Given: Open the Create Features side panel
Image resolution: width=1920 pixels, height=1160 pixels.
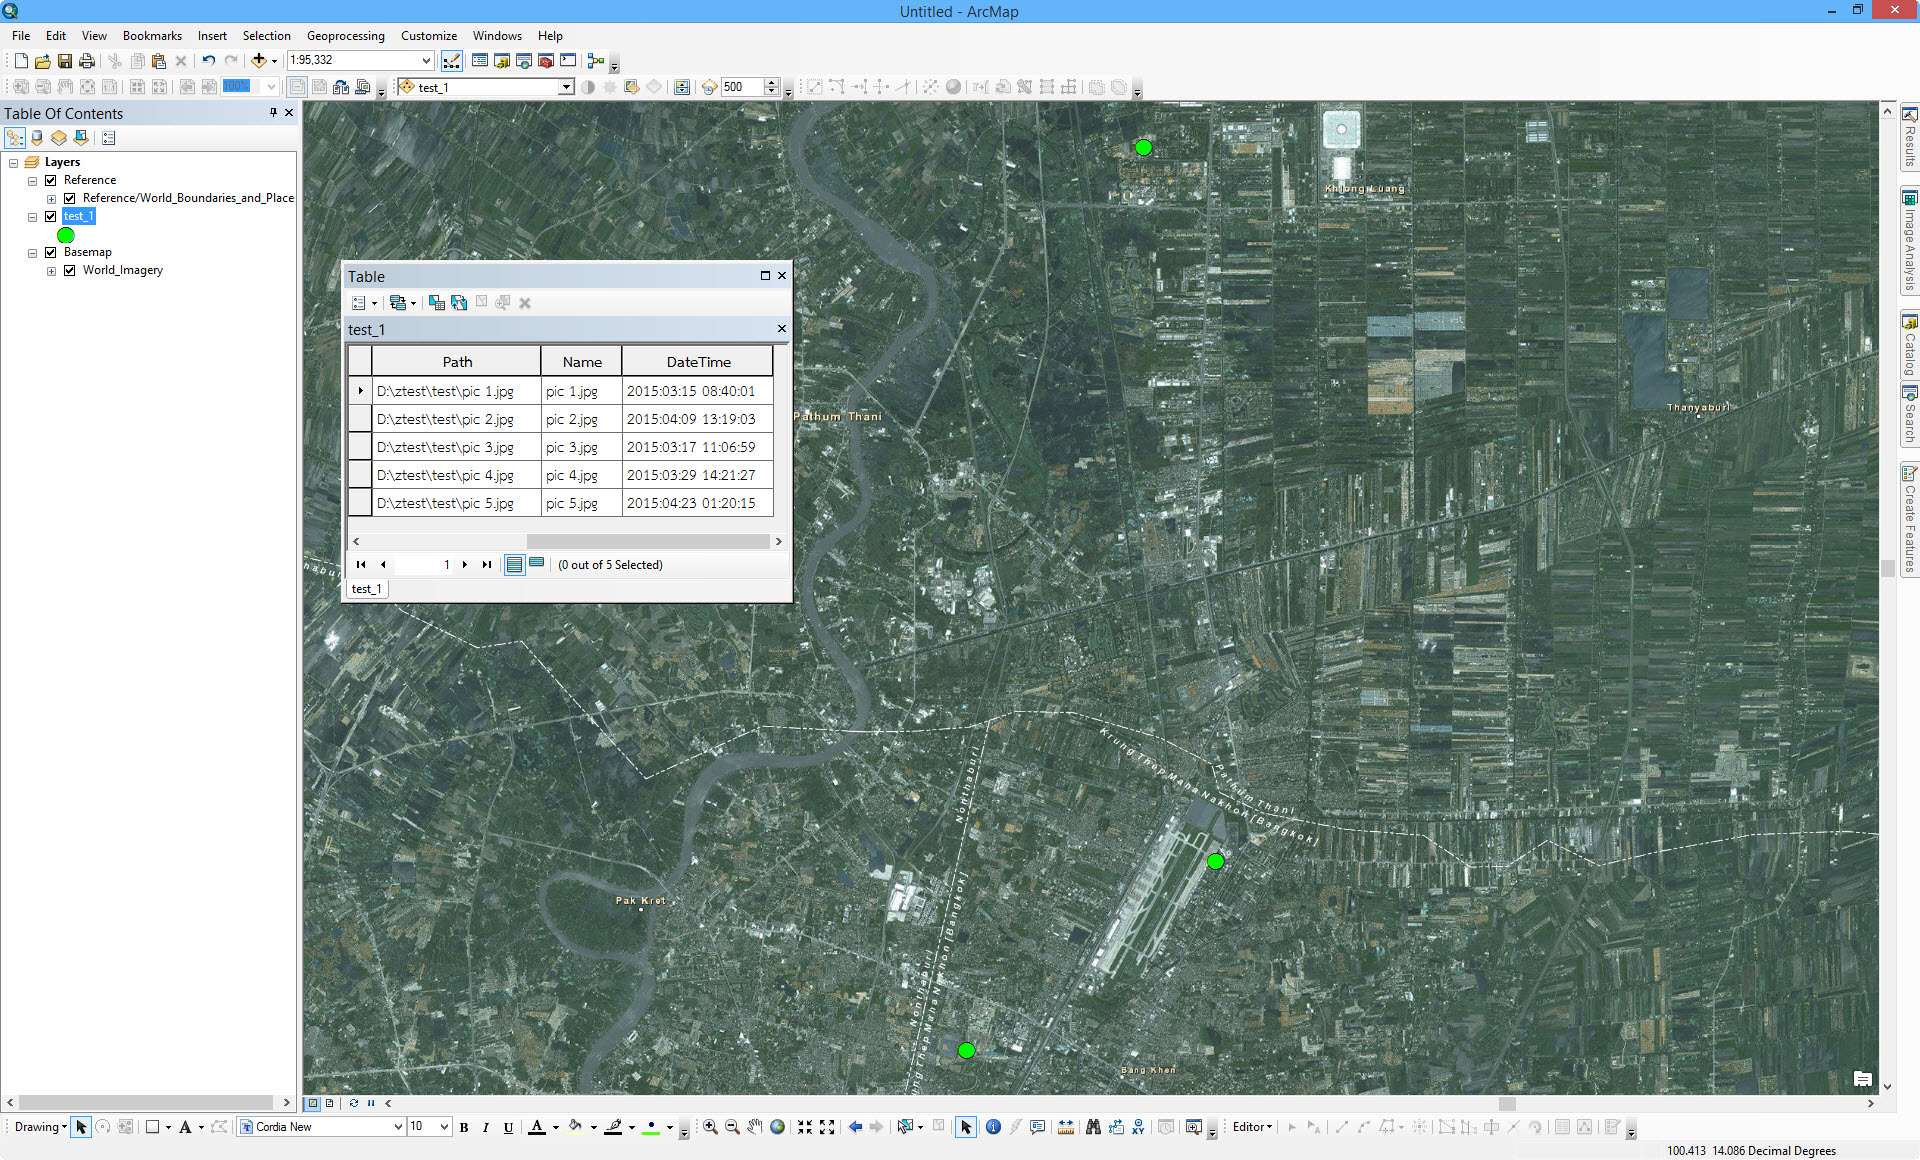Looking at the screenshot, I should pyautogui.click(x=1909, y=519).
